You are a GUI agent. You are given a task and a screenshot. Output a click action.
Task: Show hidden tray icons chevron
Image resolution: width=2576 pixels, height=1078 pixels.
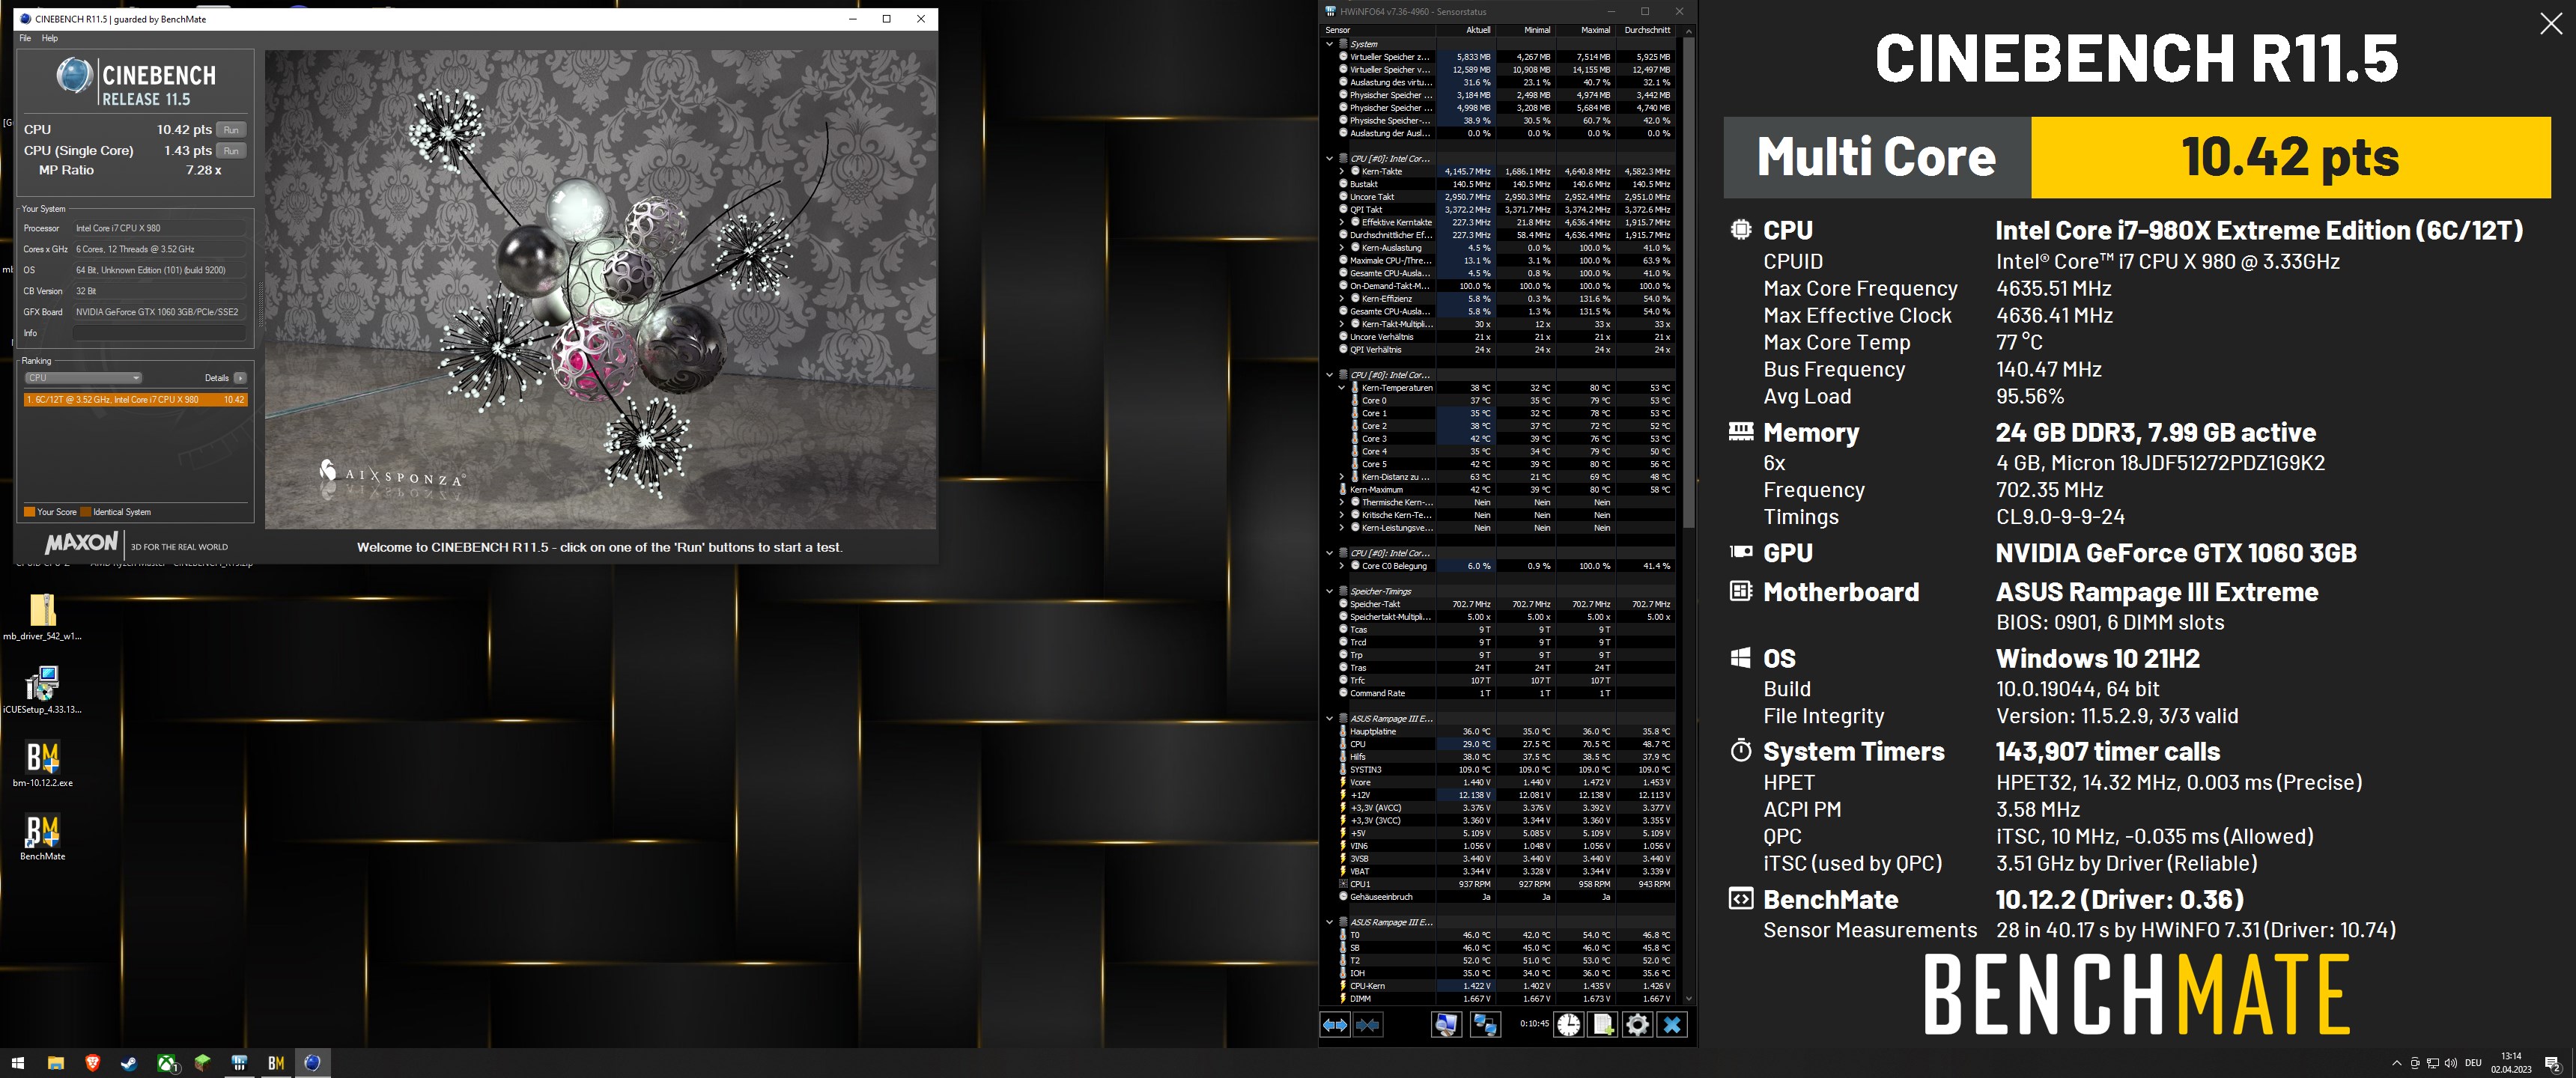[x=2396, y=1063]
